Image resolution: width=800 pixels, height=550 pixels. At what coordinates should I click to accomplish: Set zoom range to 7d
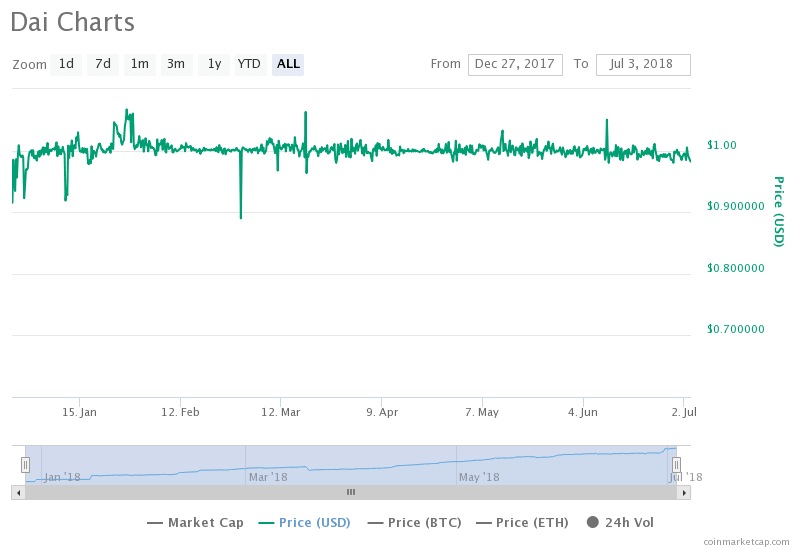click(x=103, y=64)
